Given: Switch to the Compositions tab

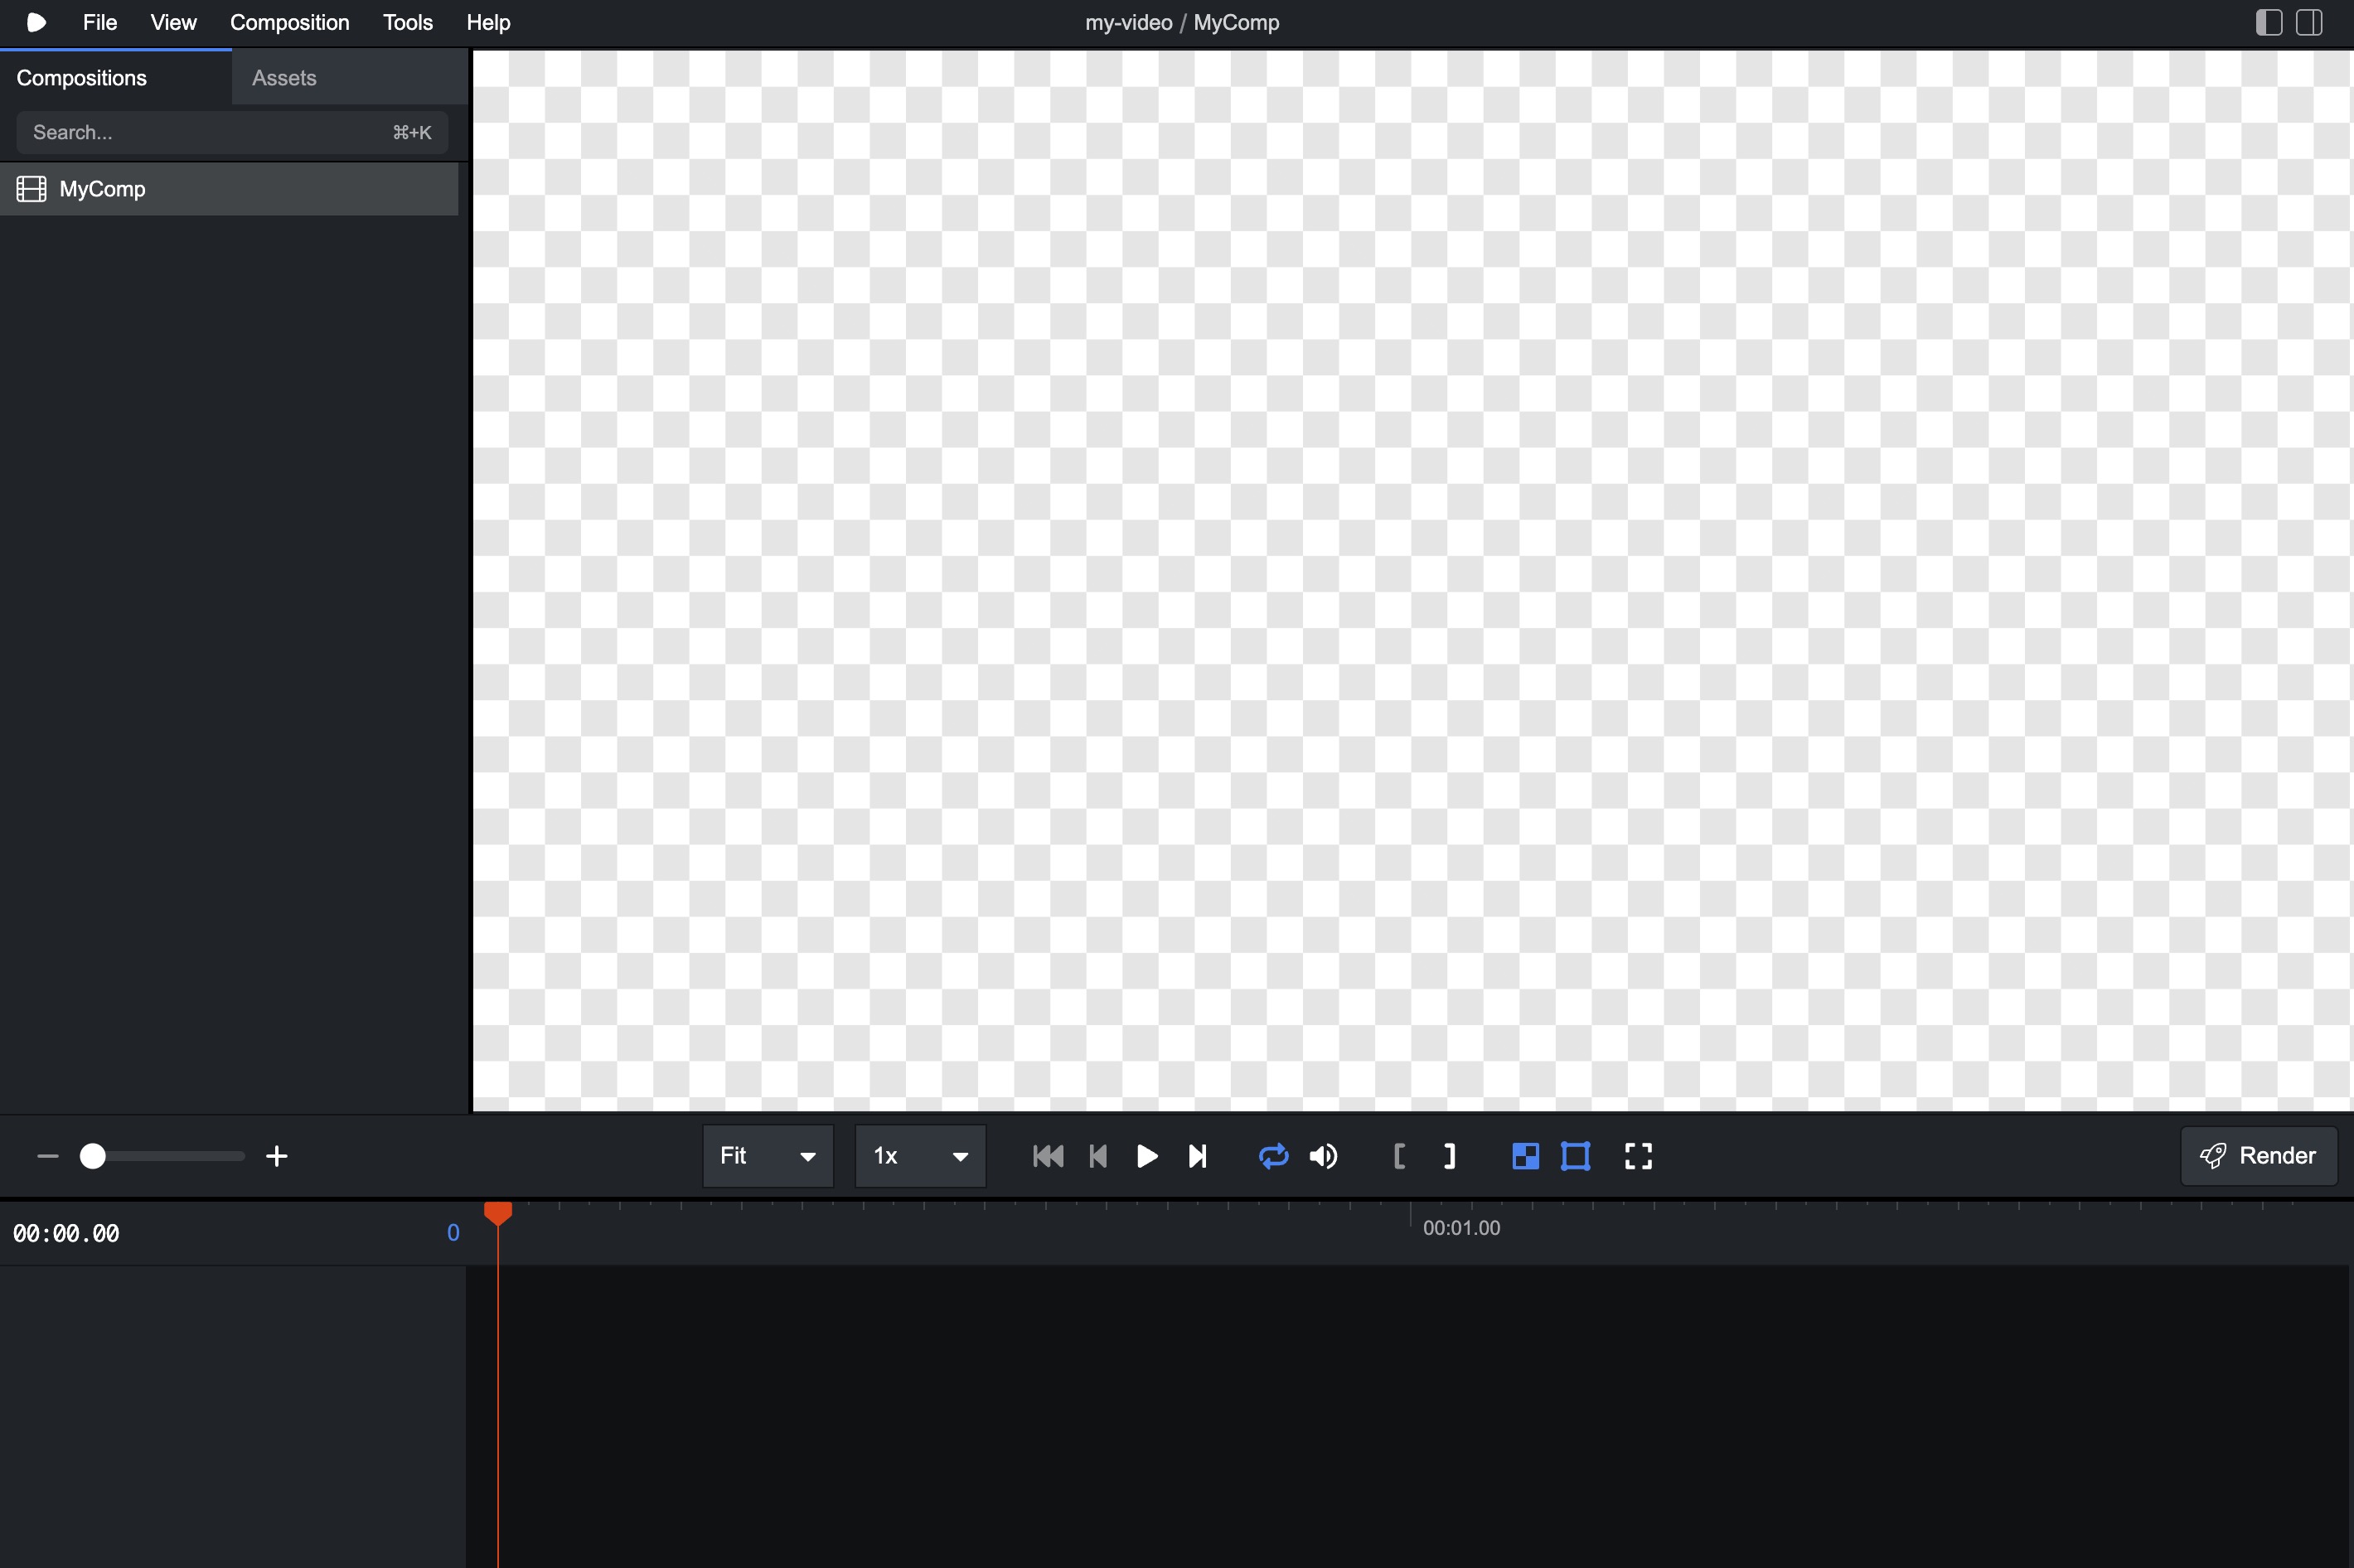Looking at the screenshot, I should [116, 77].
